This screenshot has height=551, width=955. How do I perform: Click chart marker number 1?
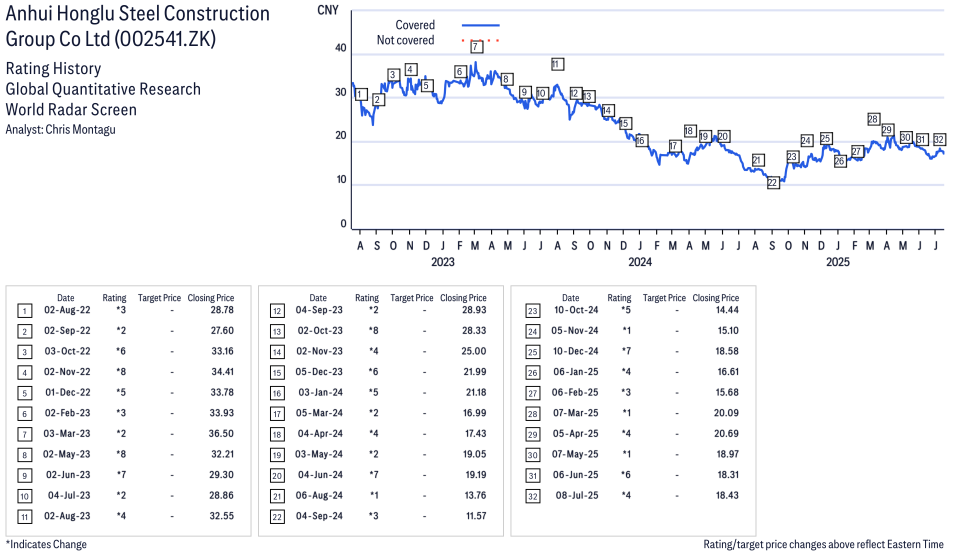tap(361, 94)
